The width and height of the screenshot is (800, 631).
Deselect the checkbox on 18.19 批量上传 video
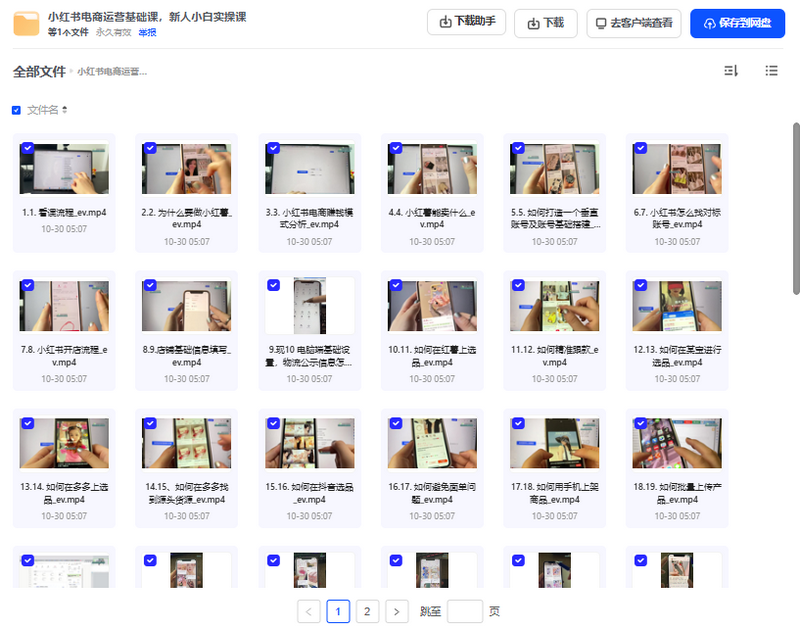pyautogui.click(x=640, y=424)
